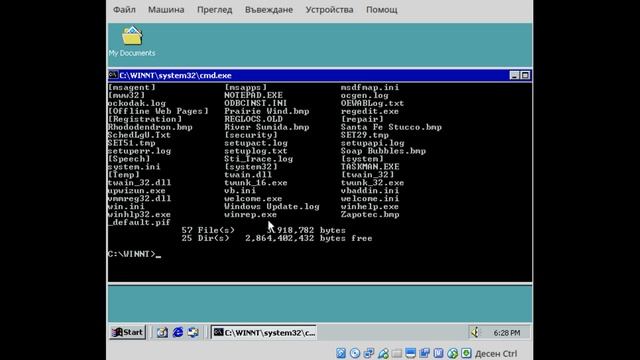Click the [security] directory entry
Screen dimensions: 640x360
tap(251, 135)
